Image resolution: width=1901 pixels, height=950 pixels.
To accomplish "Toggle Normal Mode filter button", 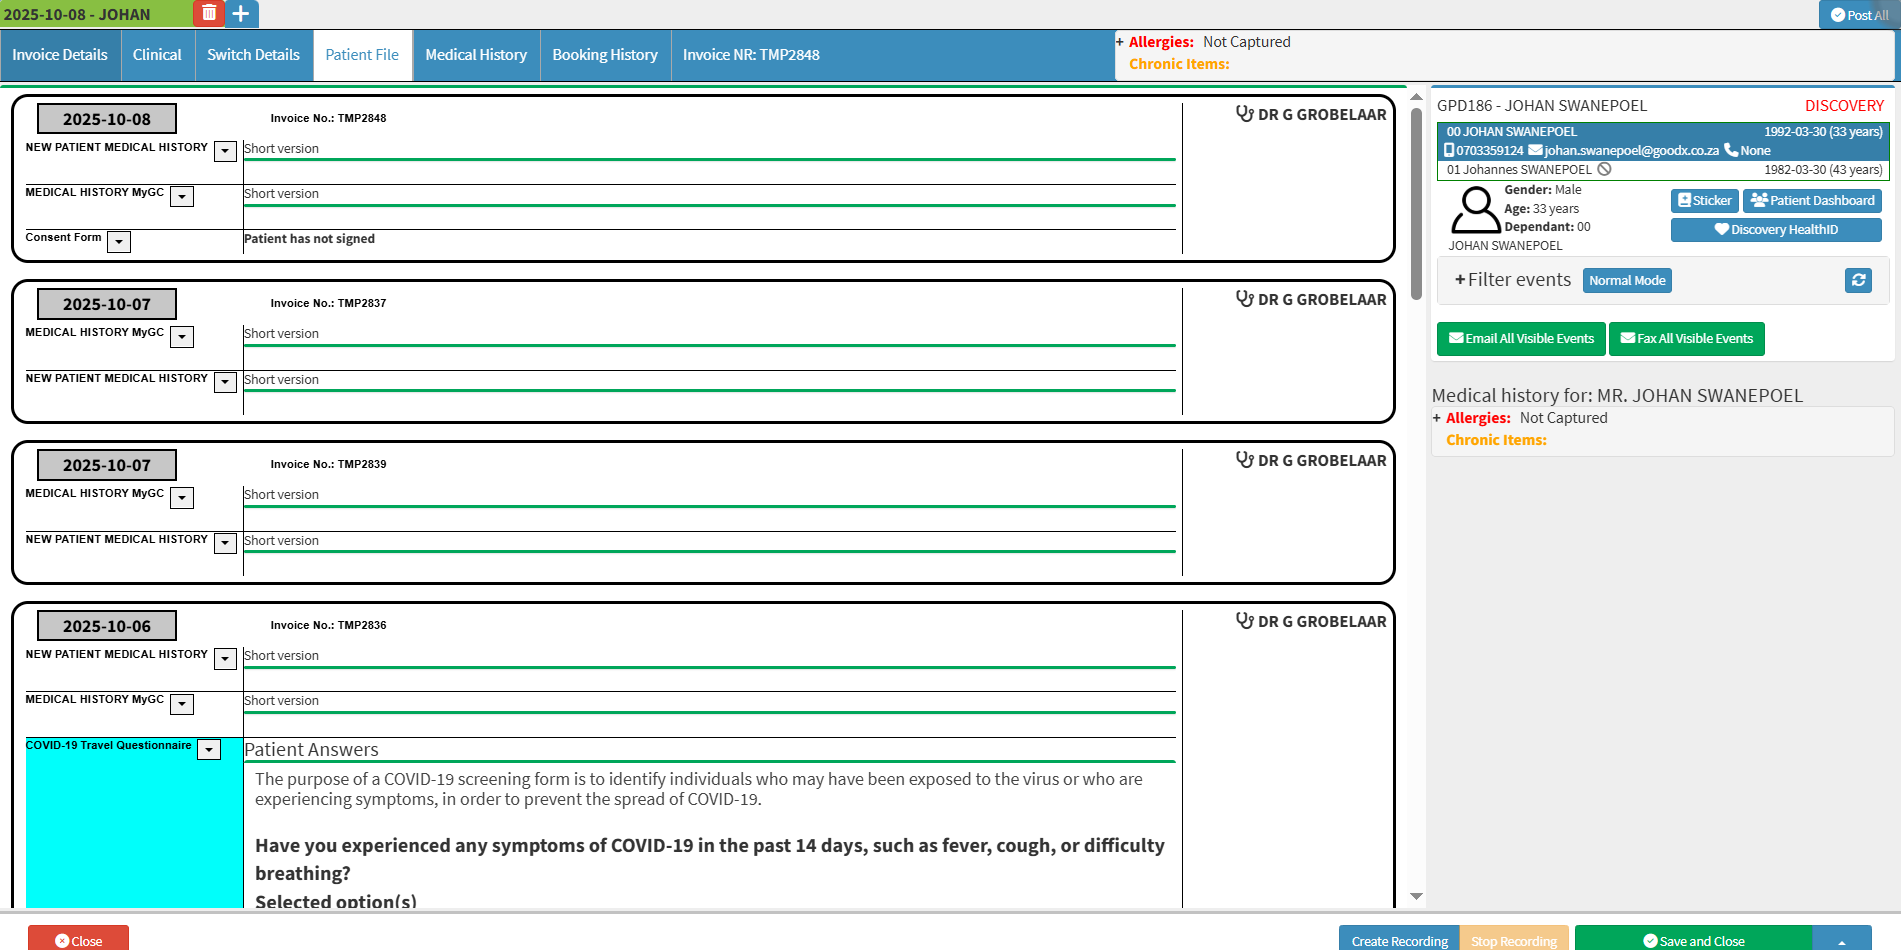I will tap(1626, 280).
